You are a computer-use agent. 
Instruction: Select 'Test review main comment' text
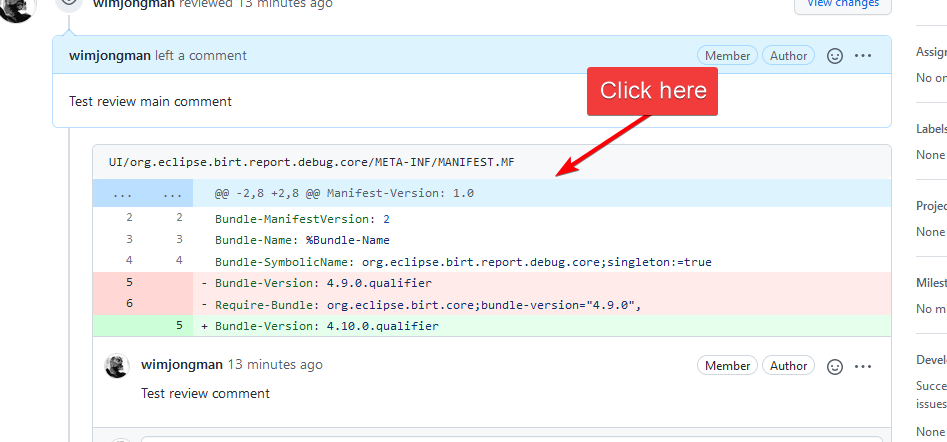150,101
